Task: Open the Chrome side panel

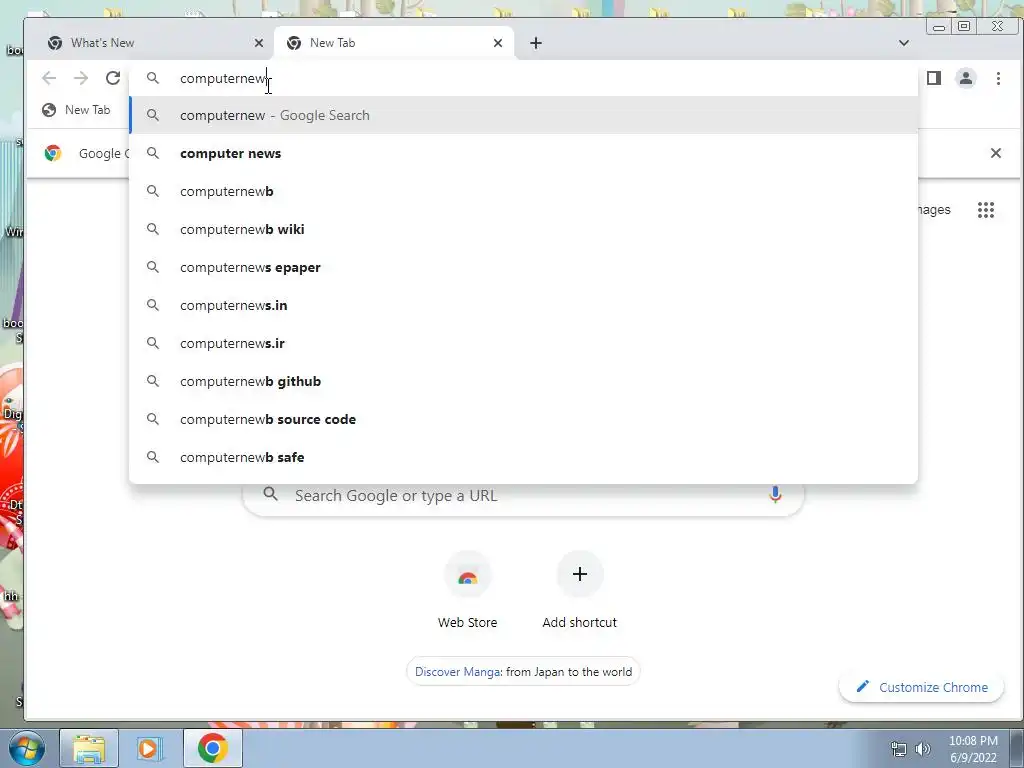Action: pos(934,78)
